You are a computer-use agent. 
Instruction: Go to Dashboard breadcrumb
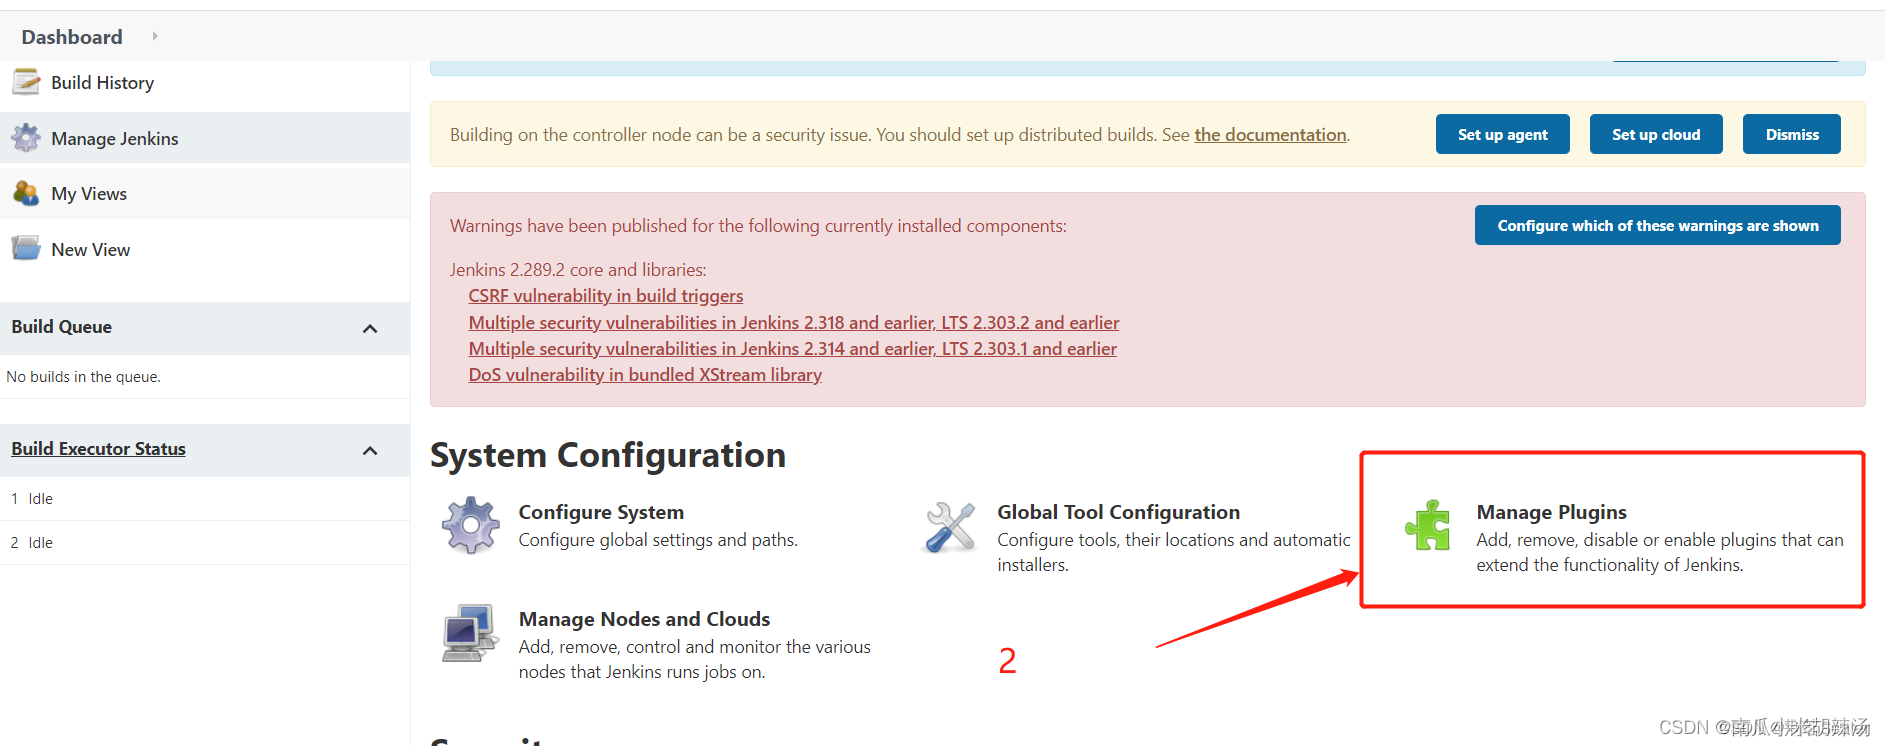pos(72,37)
